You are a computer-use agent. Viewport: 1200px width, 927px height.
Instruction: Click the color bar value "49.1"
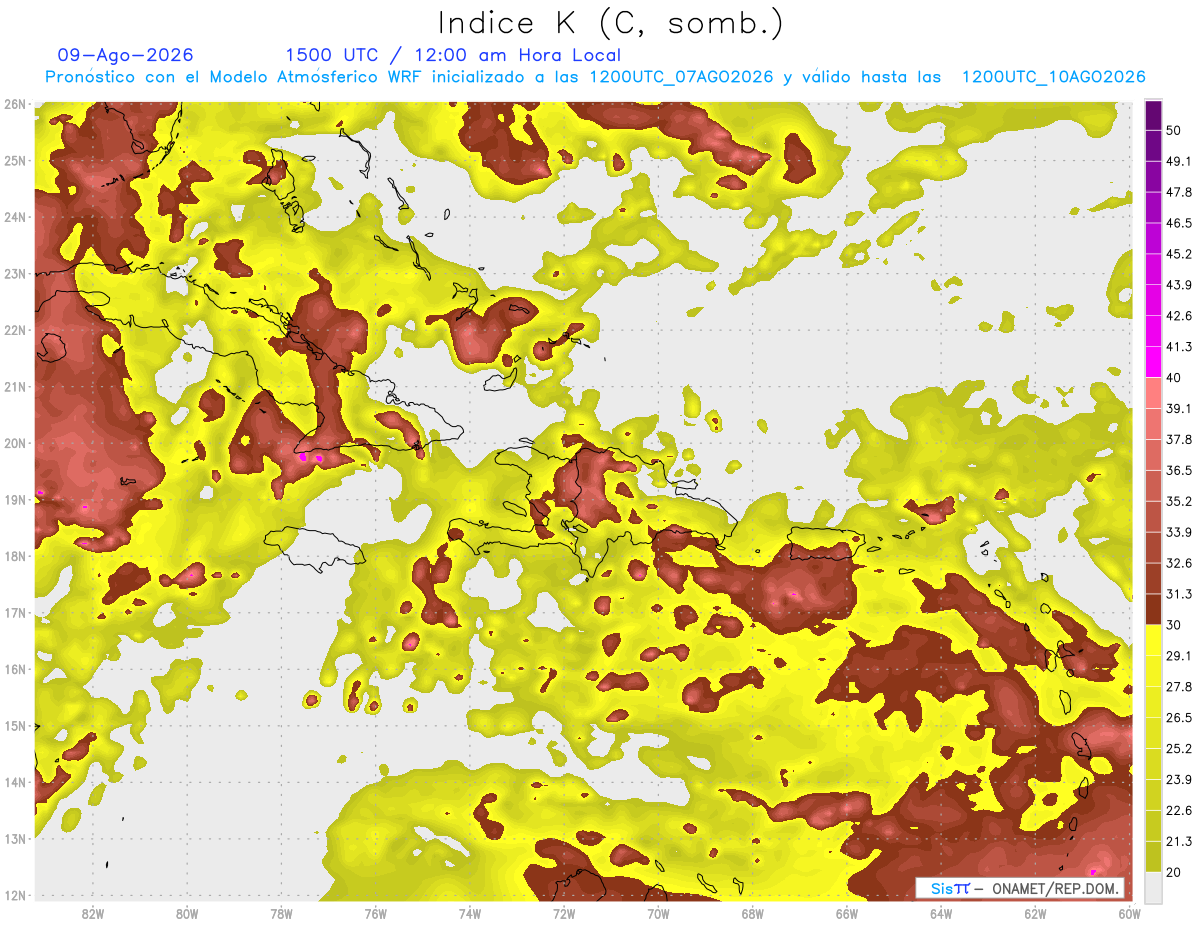pyautogui.click(x=1178, y=161)
